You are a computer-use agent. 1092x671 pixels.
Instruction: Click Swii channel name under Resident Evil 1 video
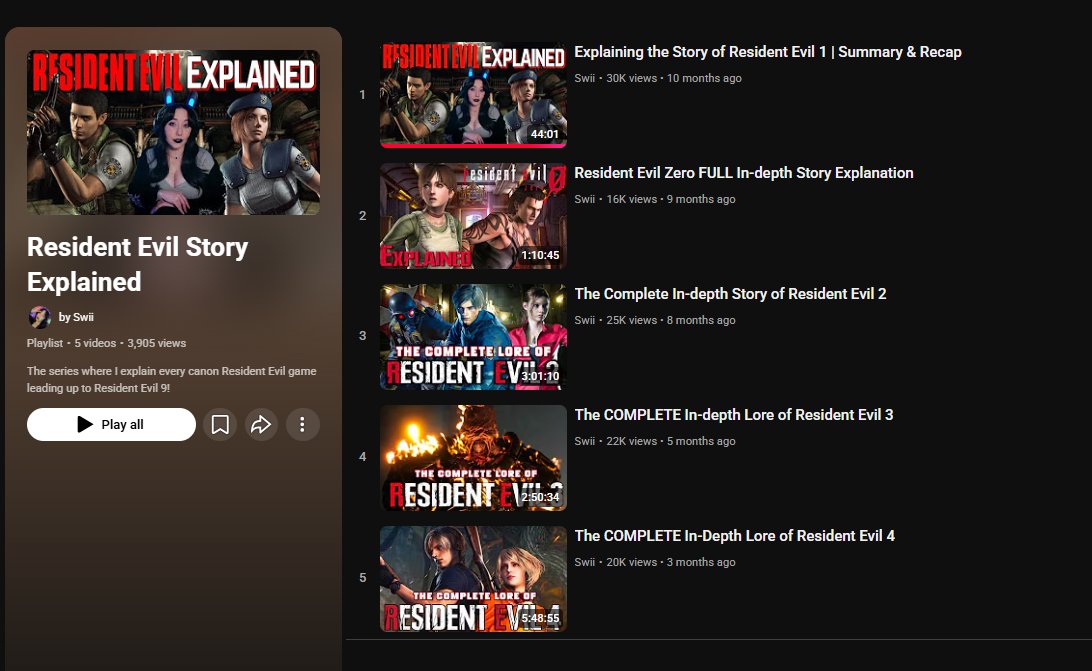(x=585, y=78)
